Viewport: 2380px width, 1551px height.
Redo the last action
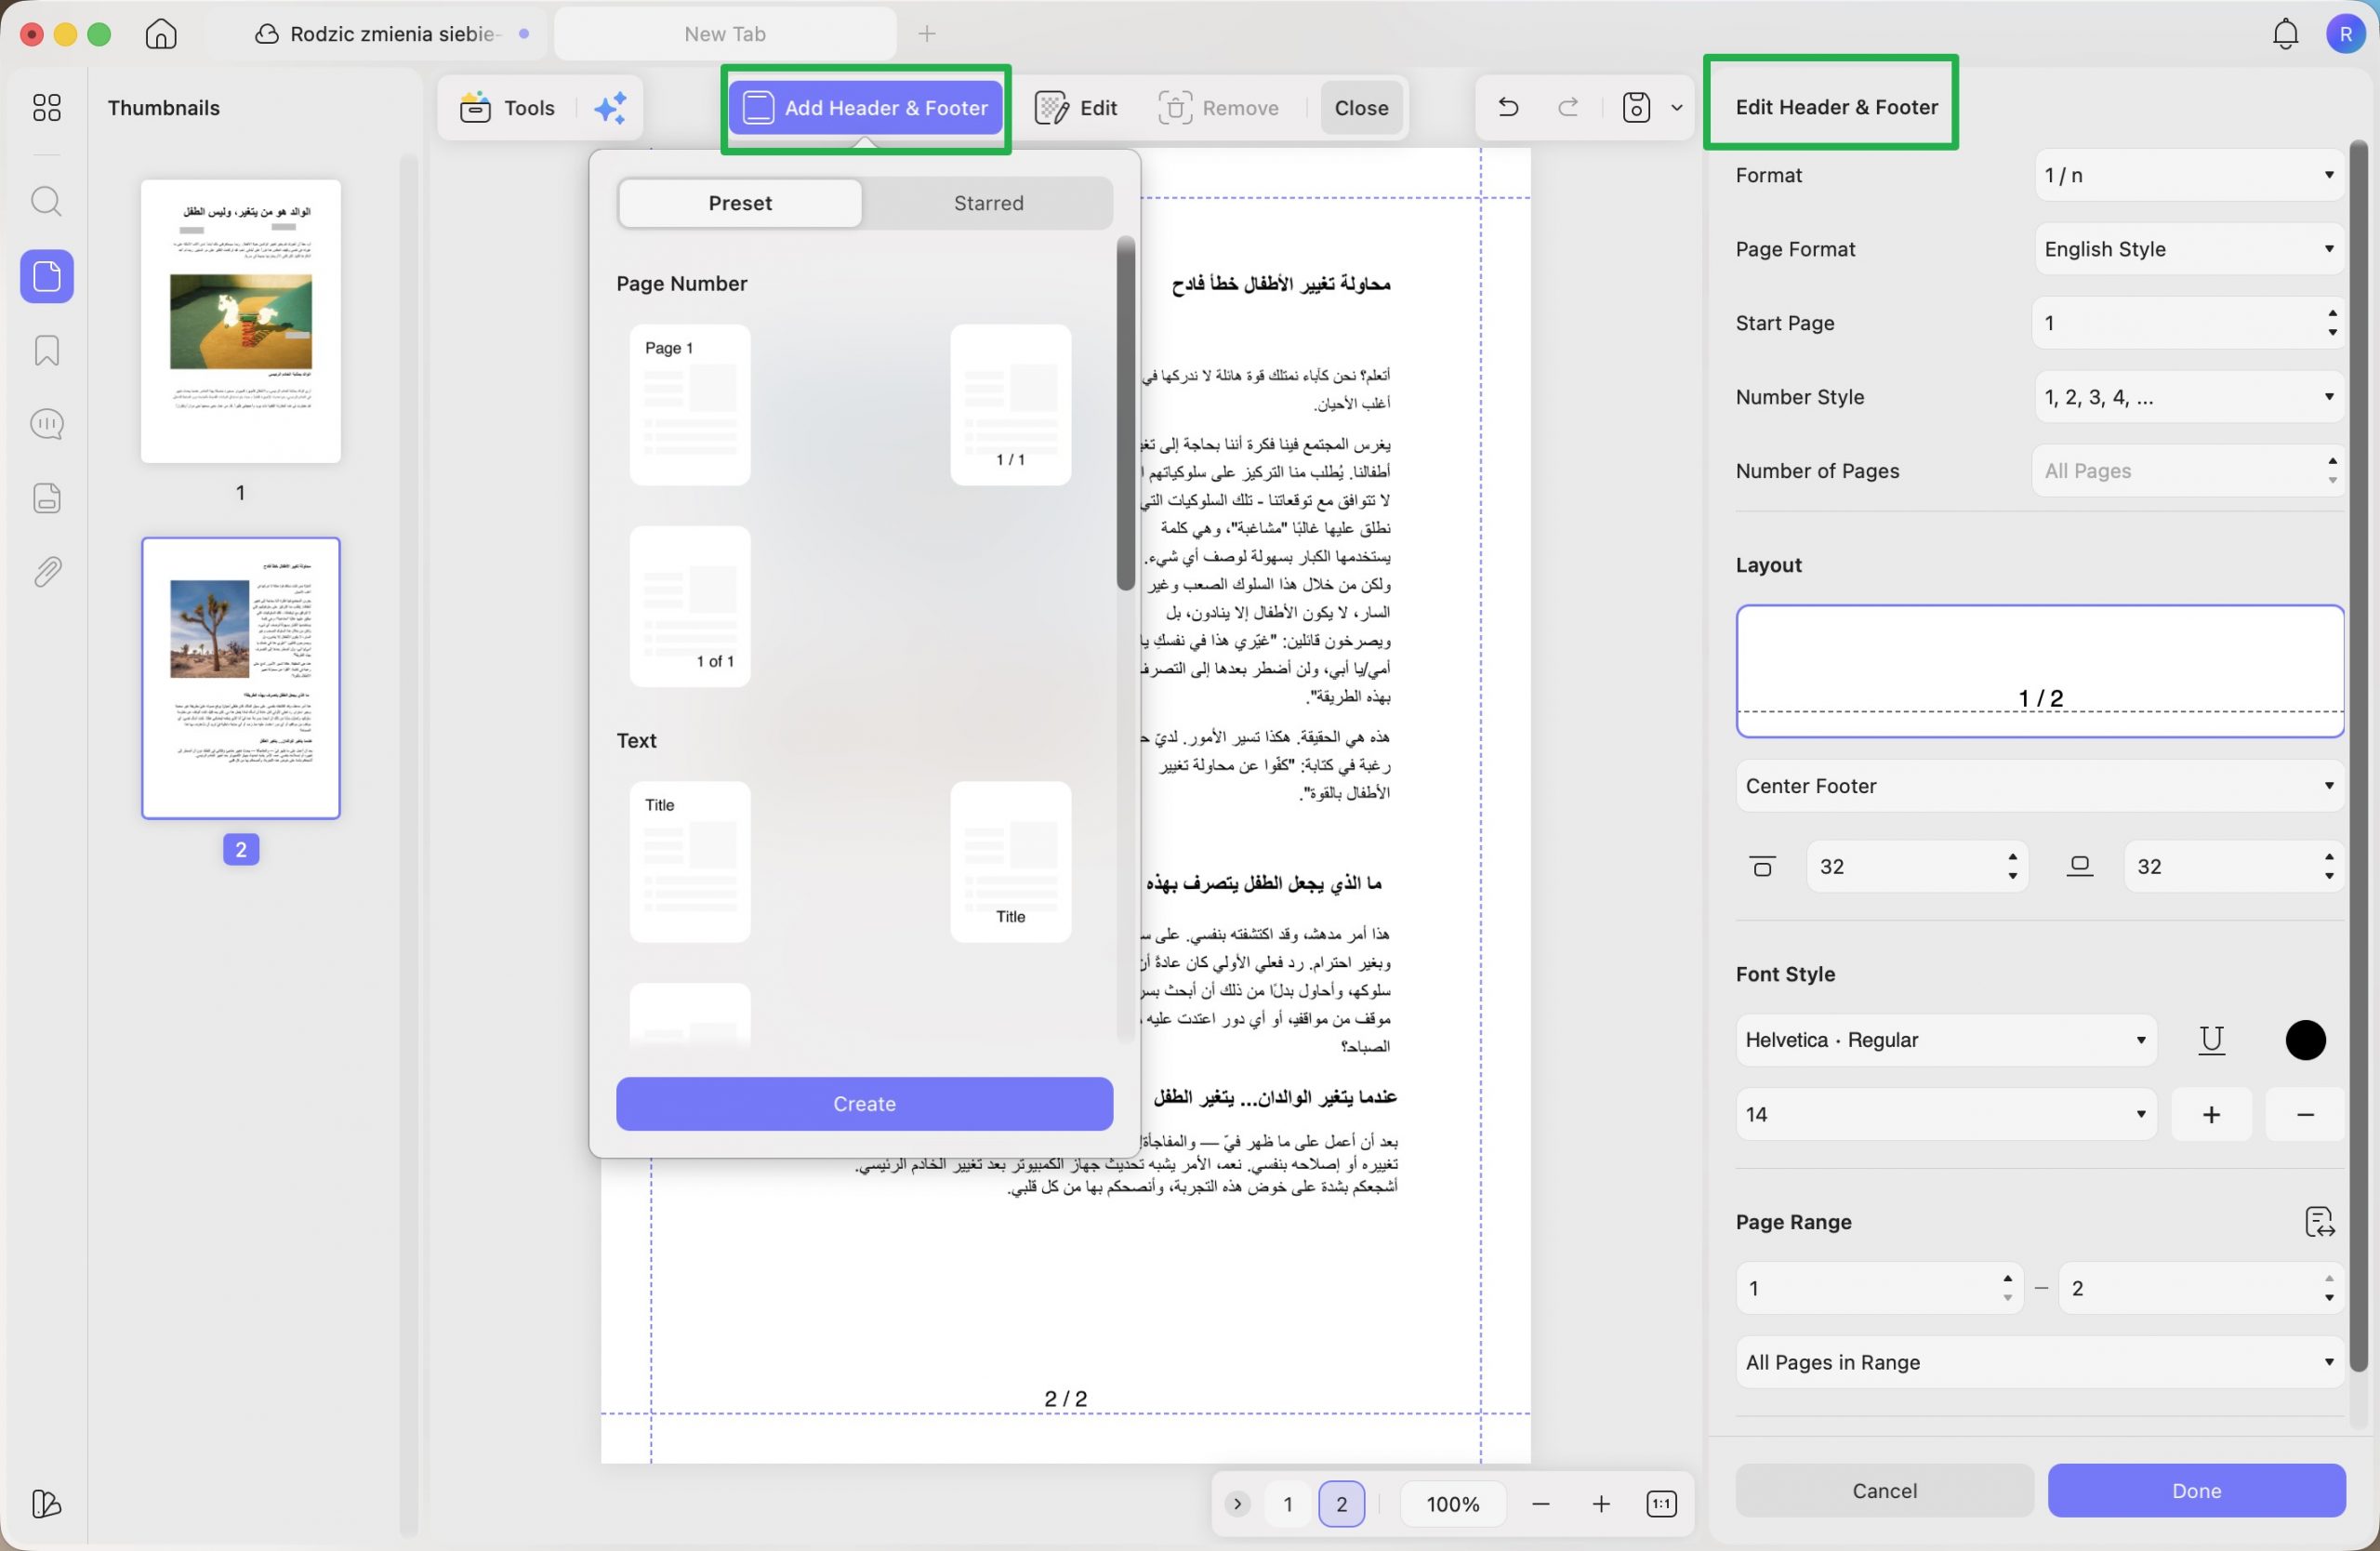click(x=1568, y=106)
